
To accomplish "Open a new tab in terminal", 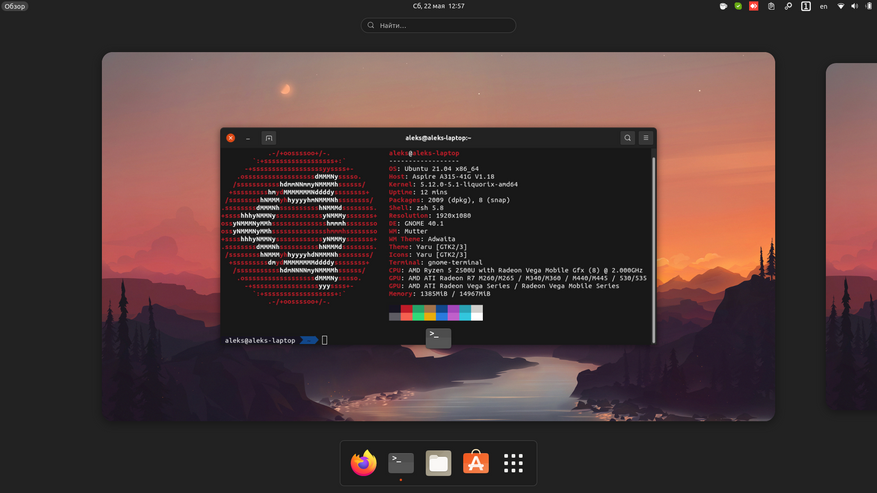I will point(269,138).
